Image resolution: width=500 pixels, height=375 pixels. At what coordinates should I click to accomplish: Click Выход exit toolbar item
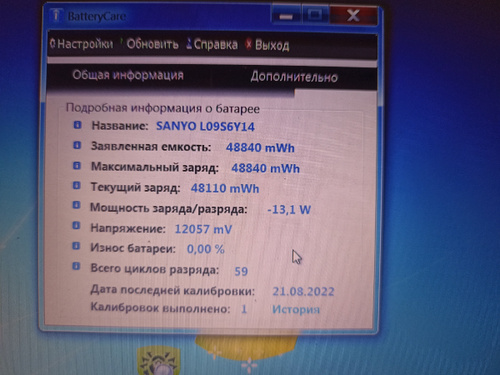click(x=267, y=45)
